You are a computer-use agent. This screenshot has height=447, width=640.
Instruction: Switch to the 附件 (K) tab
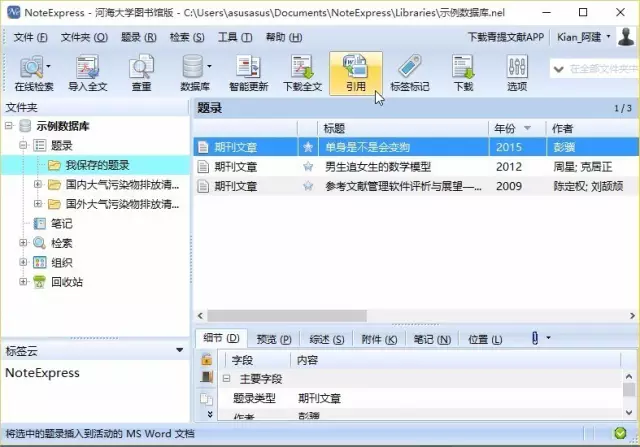coord(379,339)
